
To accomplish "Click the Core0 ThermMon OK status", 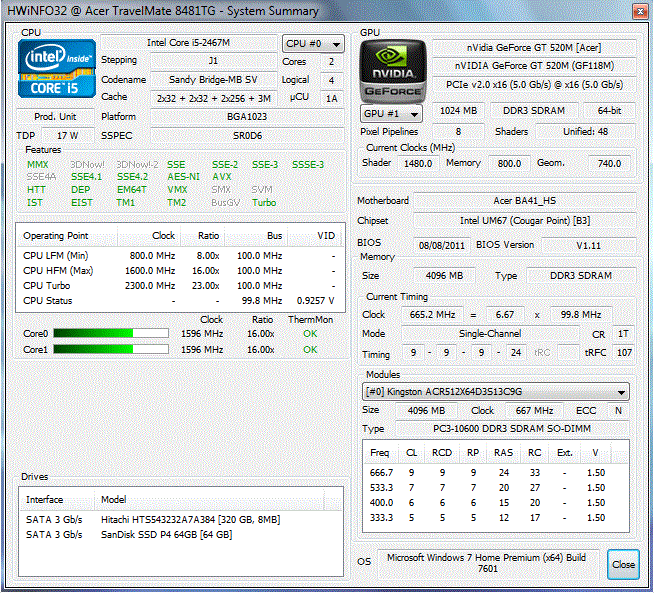I will (x=310, y=334).
